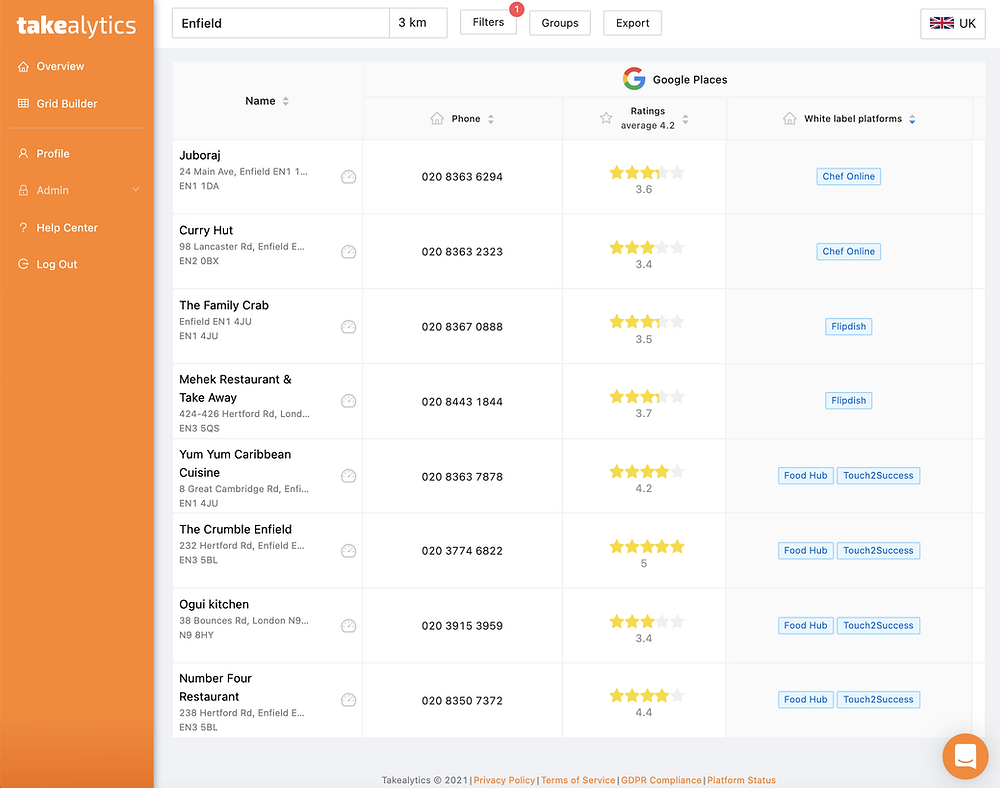Open Admin section in sidebar

[x=52, y=190]
